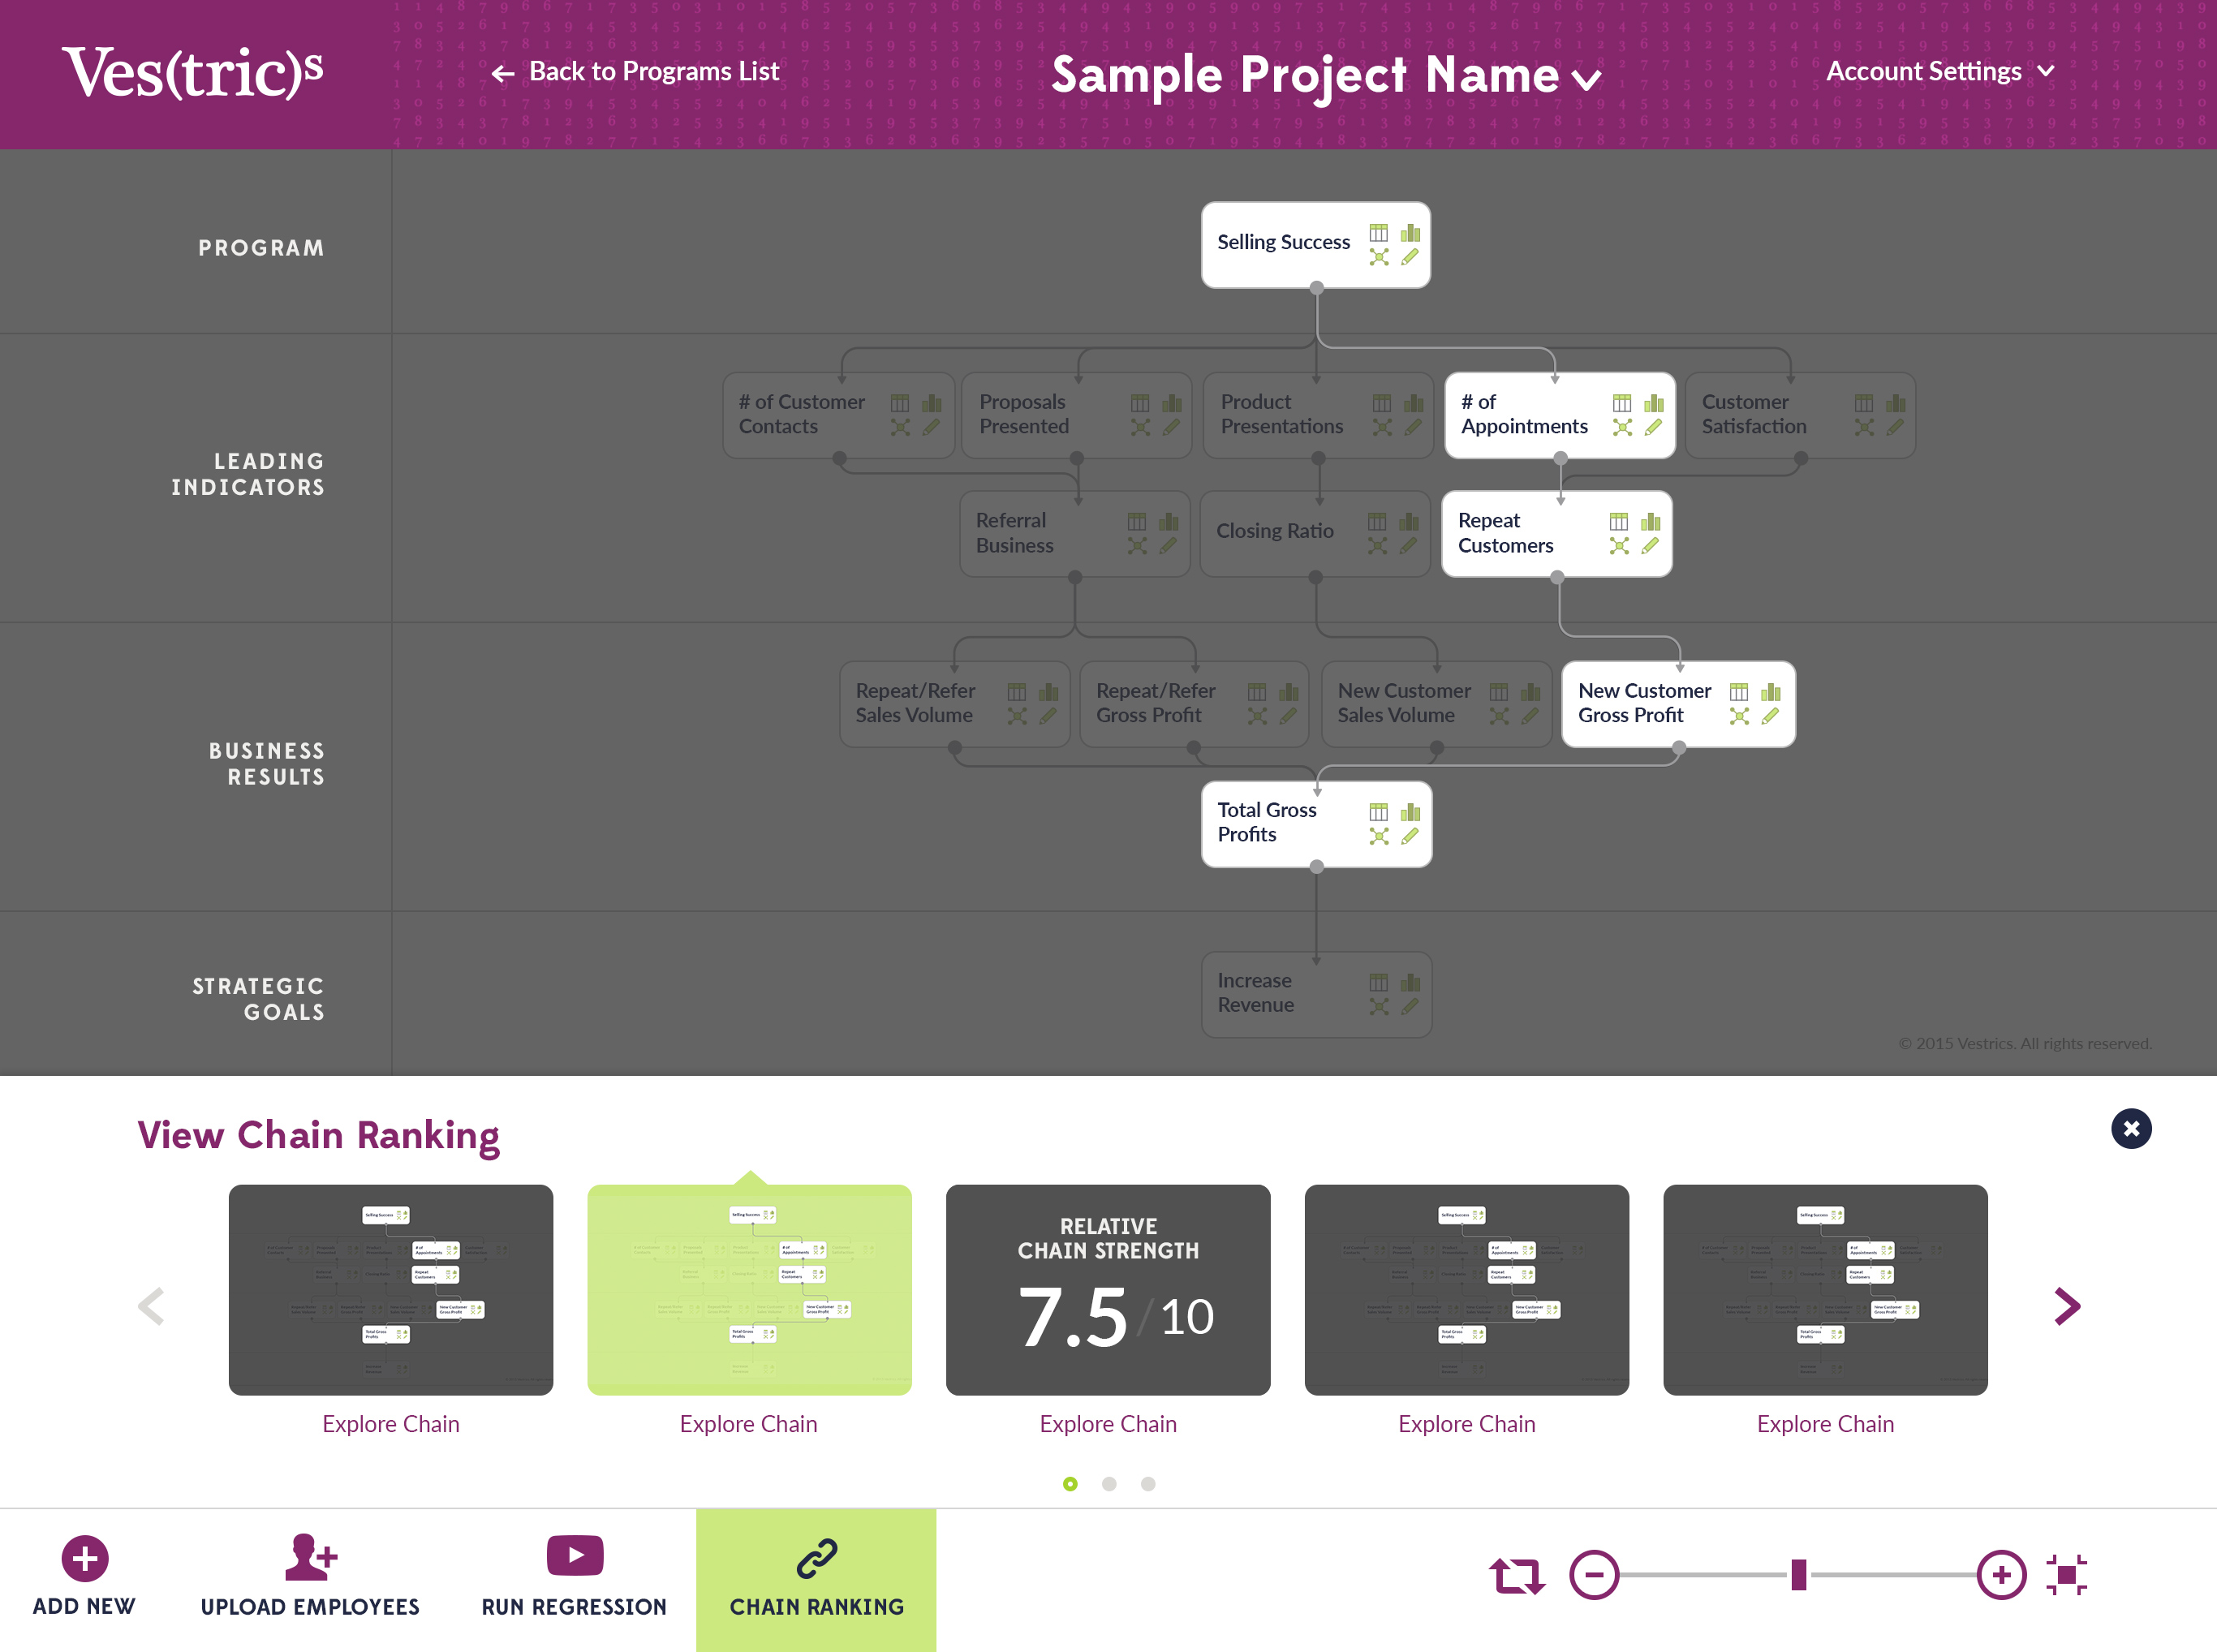This screenshot has width=2217, height=1652.
Task: Click the Vestrics logo
Action: 193,72
